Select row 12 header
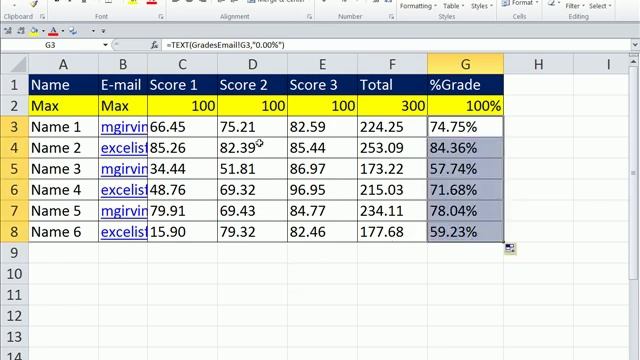The width and height of the screenshot is (640, 360). click(x=14, y=316)
